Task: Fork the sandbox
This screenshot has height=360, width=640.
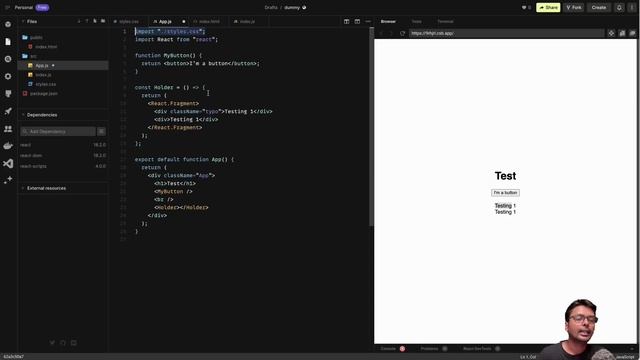Action: pos(573,7)
